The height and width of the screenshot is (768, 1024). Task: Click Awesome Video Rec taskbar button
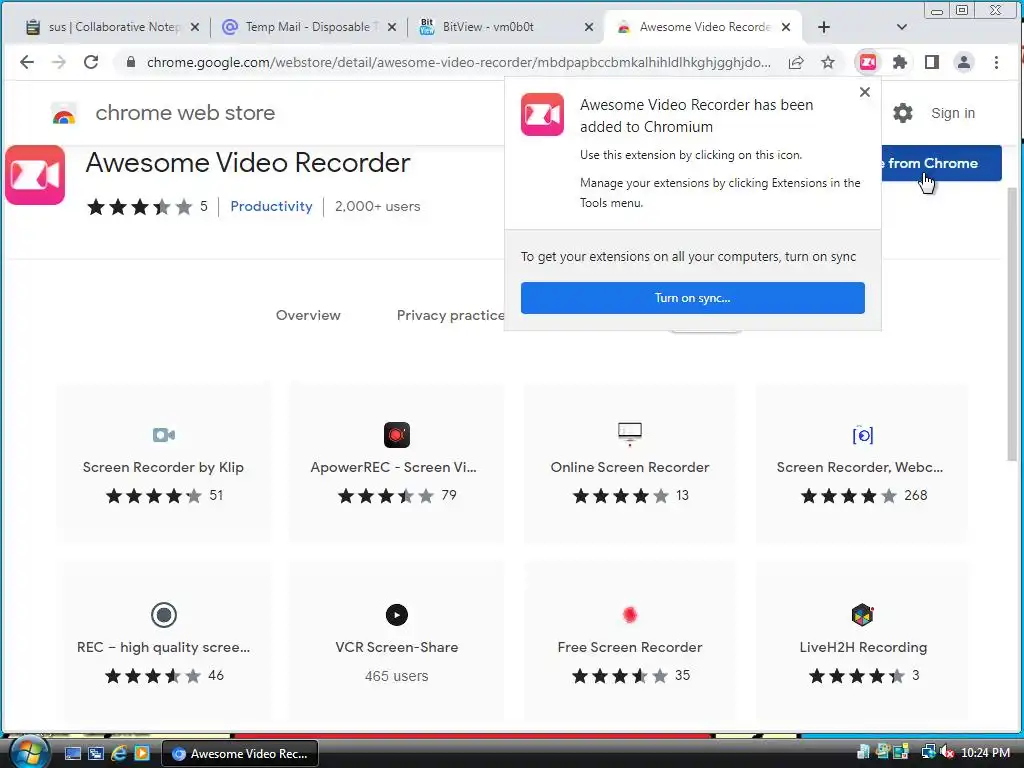click(x=240, y=754)
